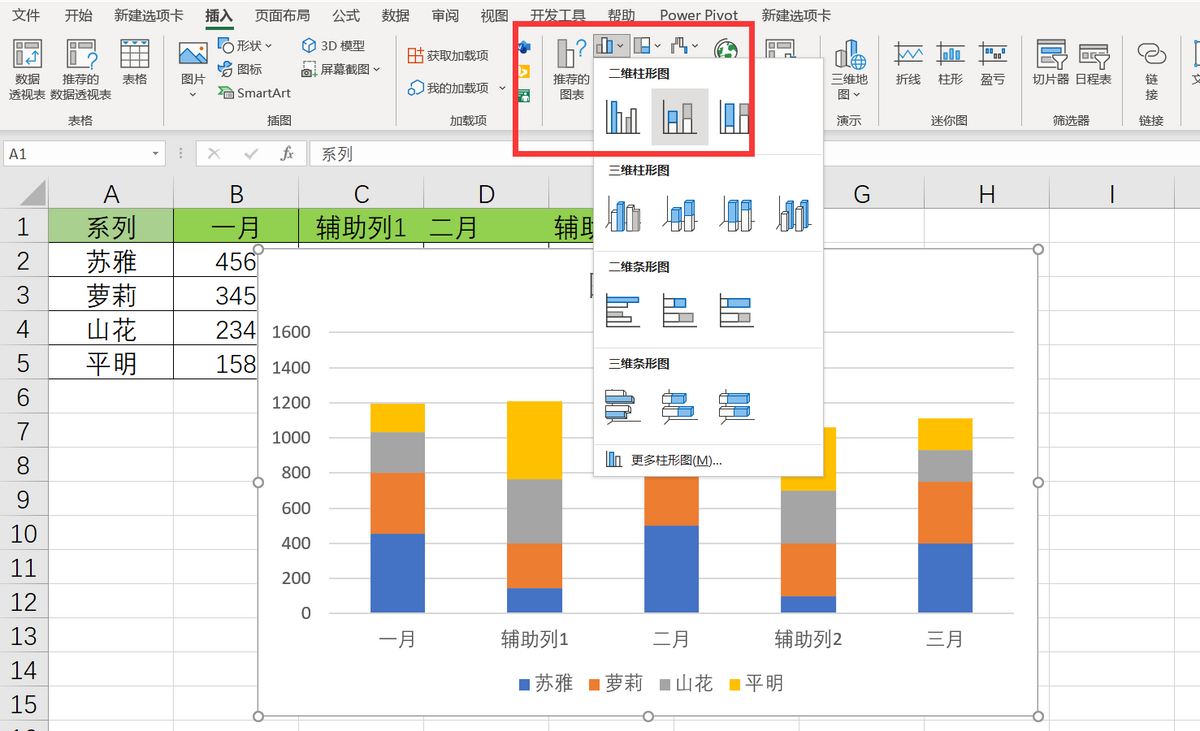Viewport: 1200px width, 731px height.
Task: Click the Pictures (图片) button
Action: 192,68
